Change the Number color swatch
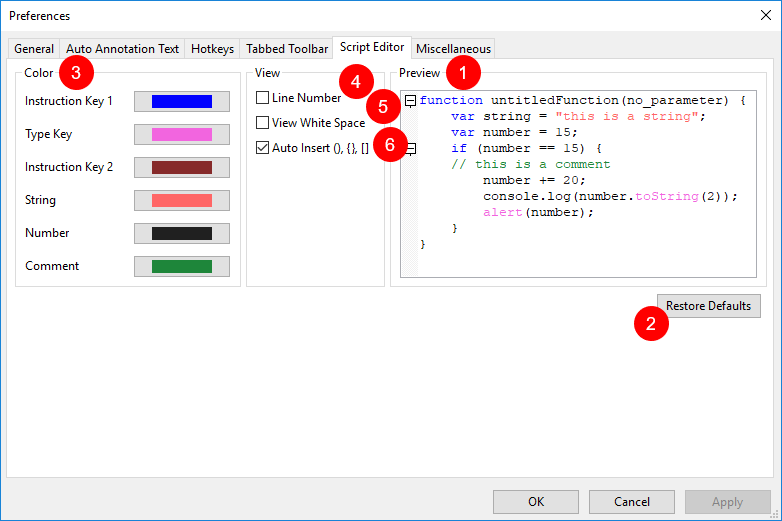 182,233
